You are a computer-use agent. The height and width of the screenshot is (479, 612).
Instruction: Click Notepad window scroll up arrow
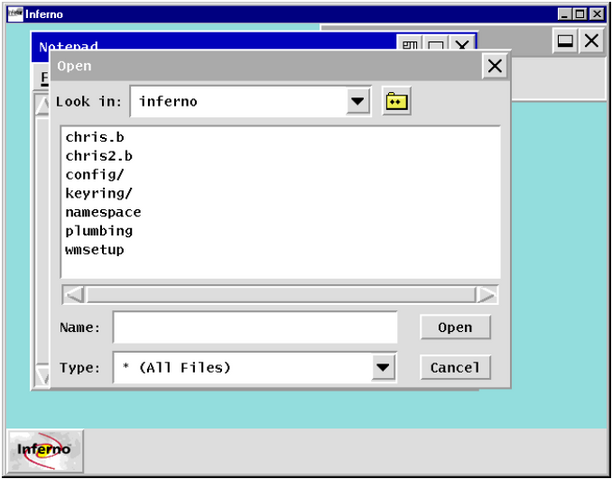coord(42,105)
